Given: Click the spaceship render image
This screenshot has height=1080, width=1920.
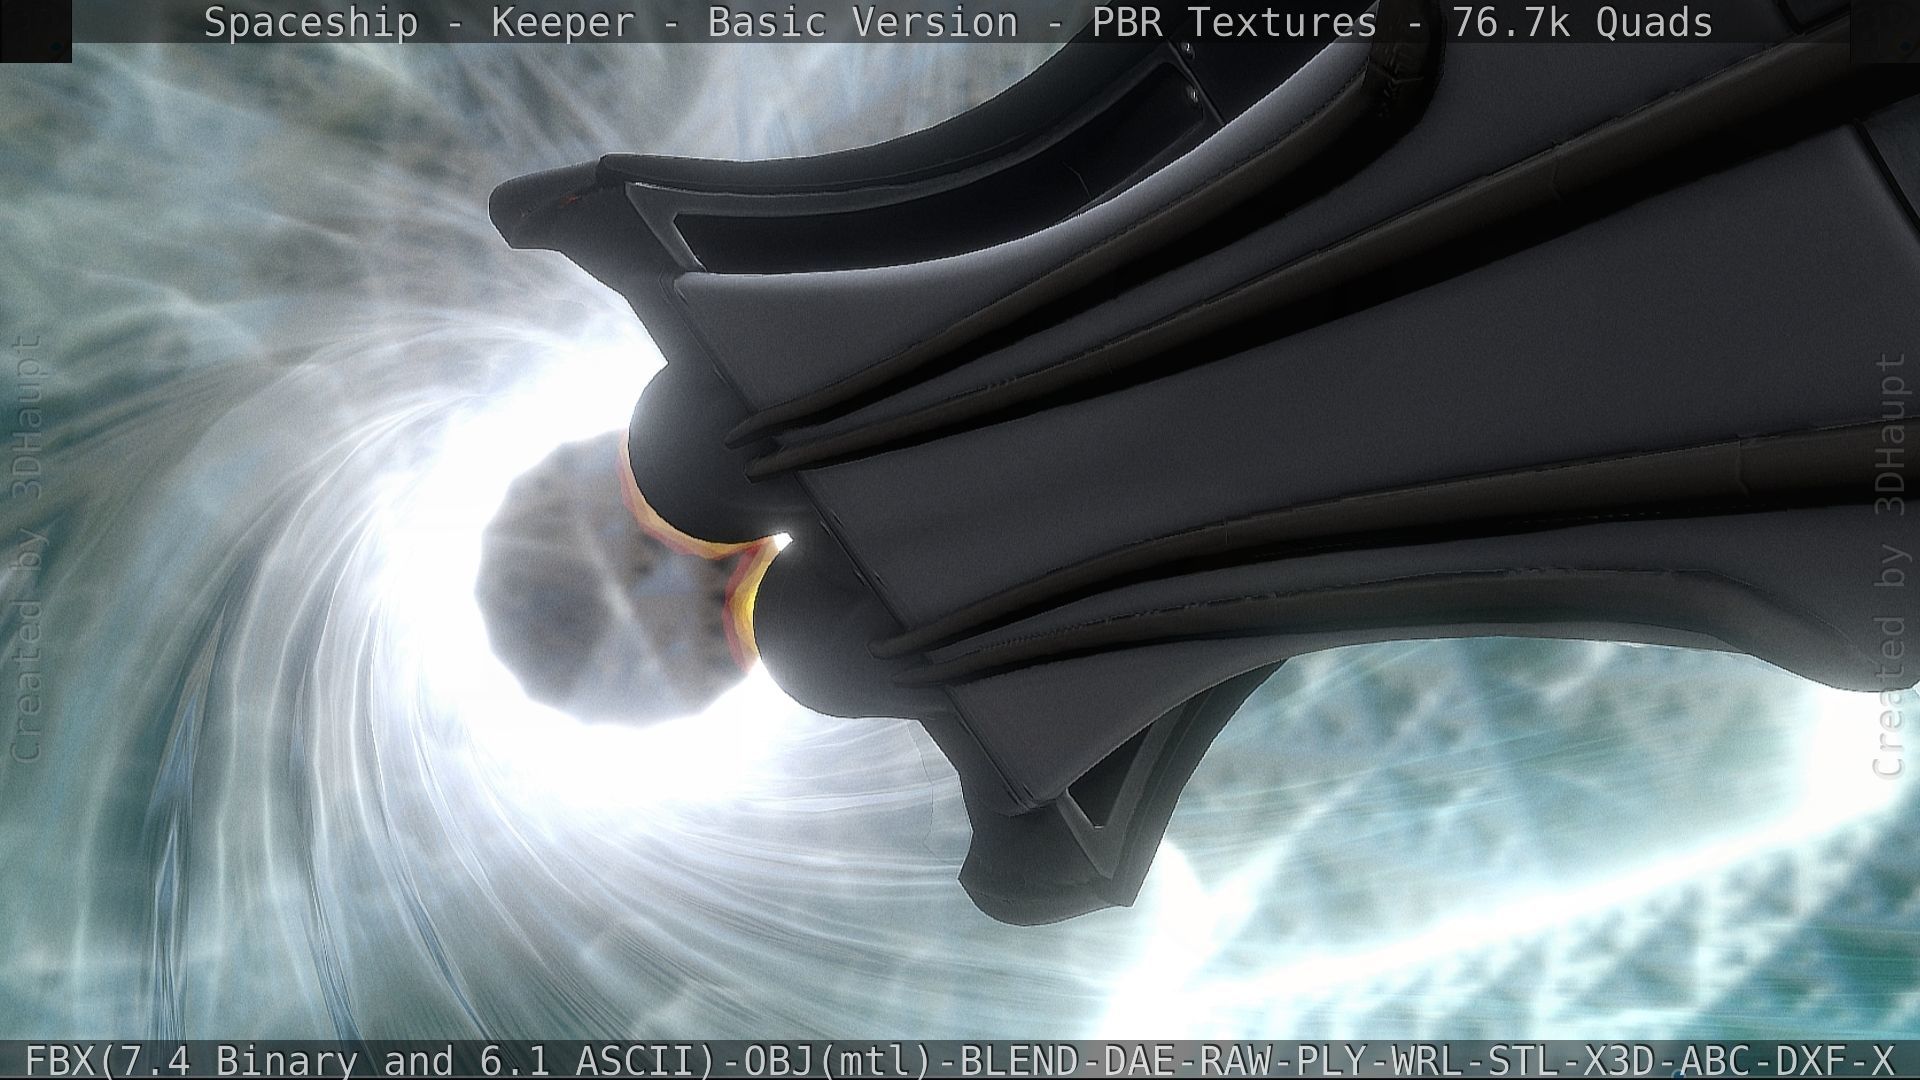Looking at the screenshot, I should click(960, 540).
